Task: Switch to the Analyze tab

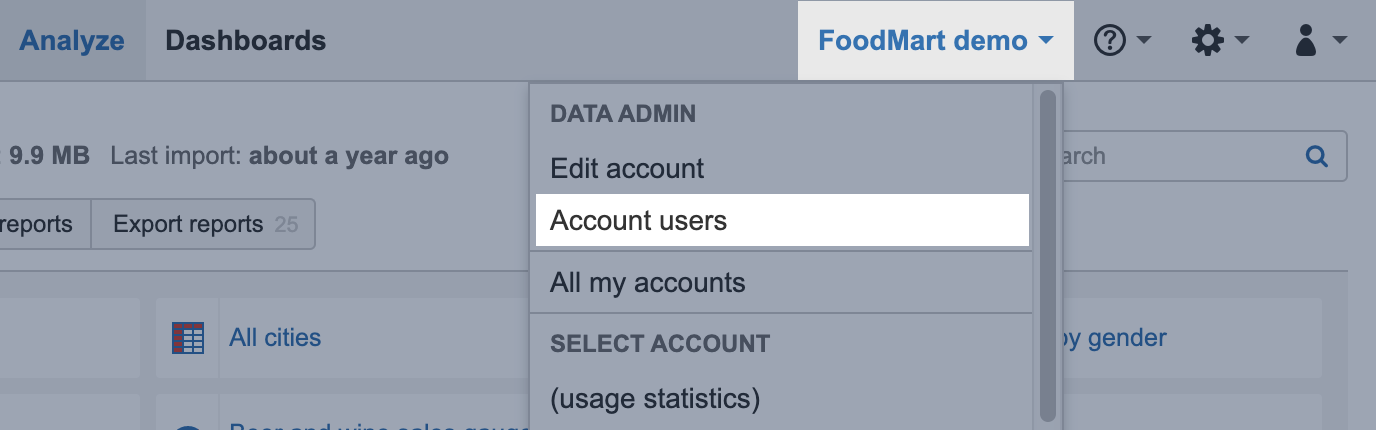Action: 72,41
